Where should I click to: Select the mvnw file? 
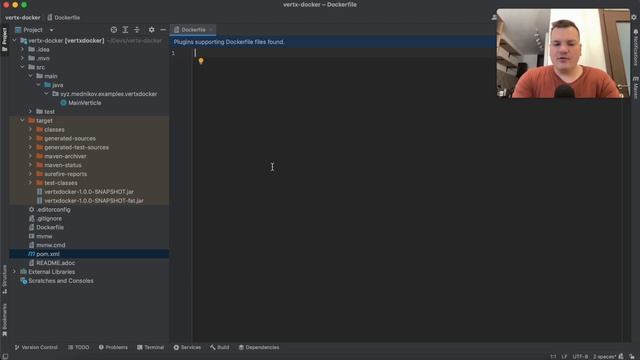(x=44, y=236)
